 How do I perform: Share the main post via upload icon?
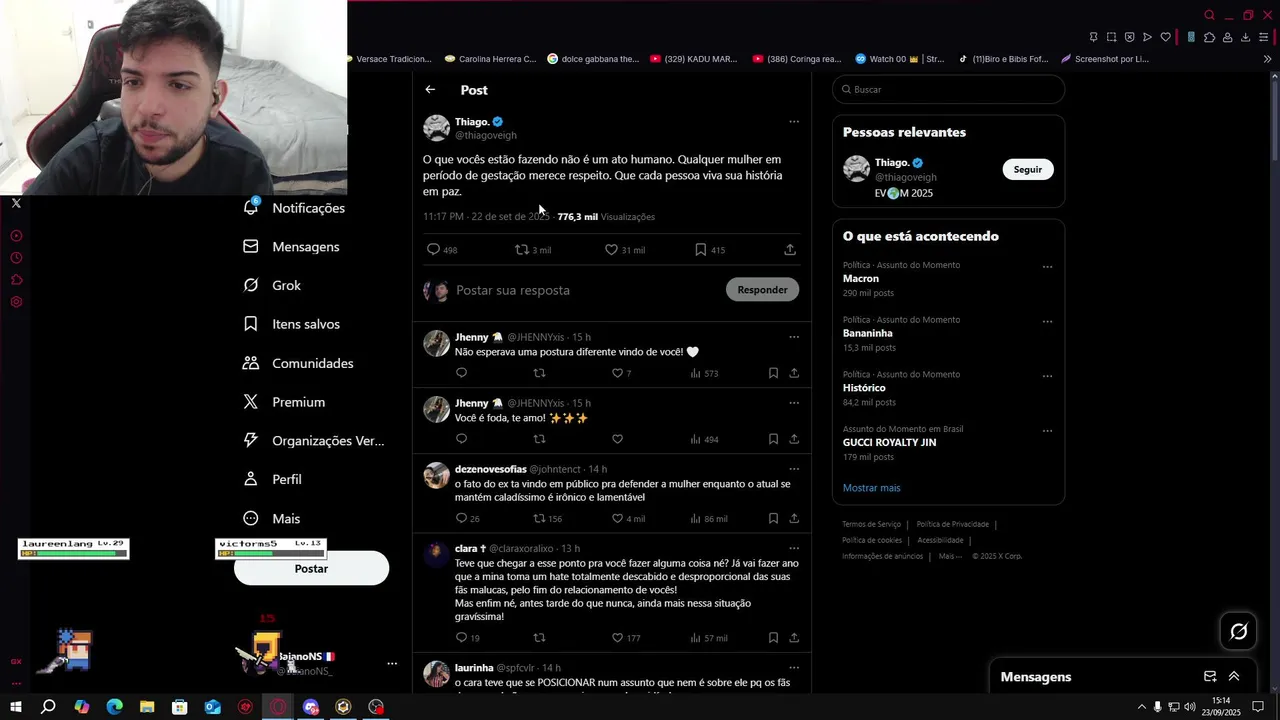click(790, 249)
